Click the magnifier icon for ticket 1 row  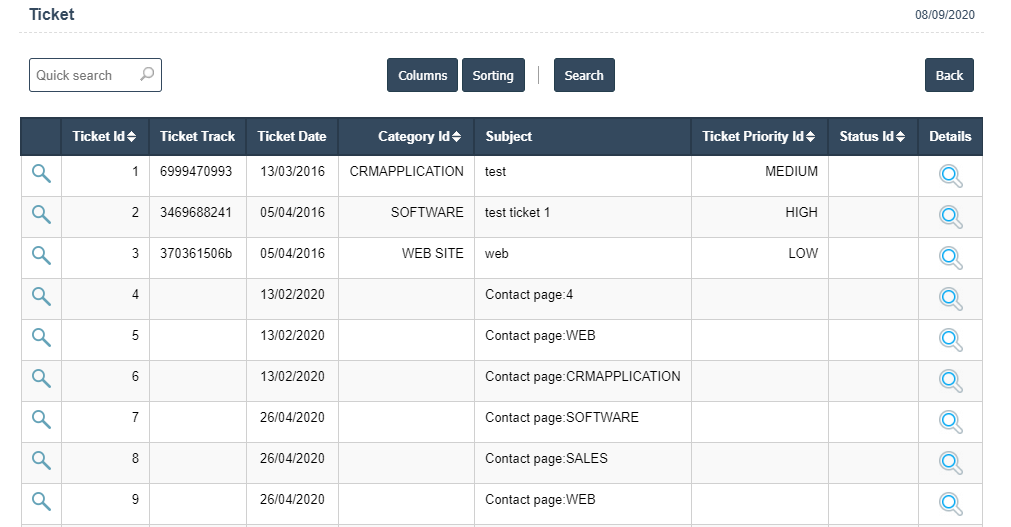(41, 173)
